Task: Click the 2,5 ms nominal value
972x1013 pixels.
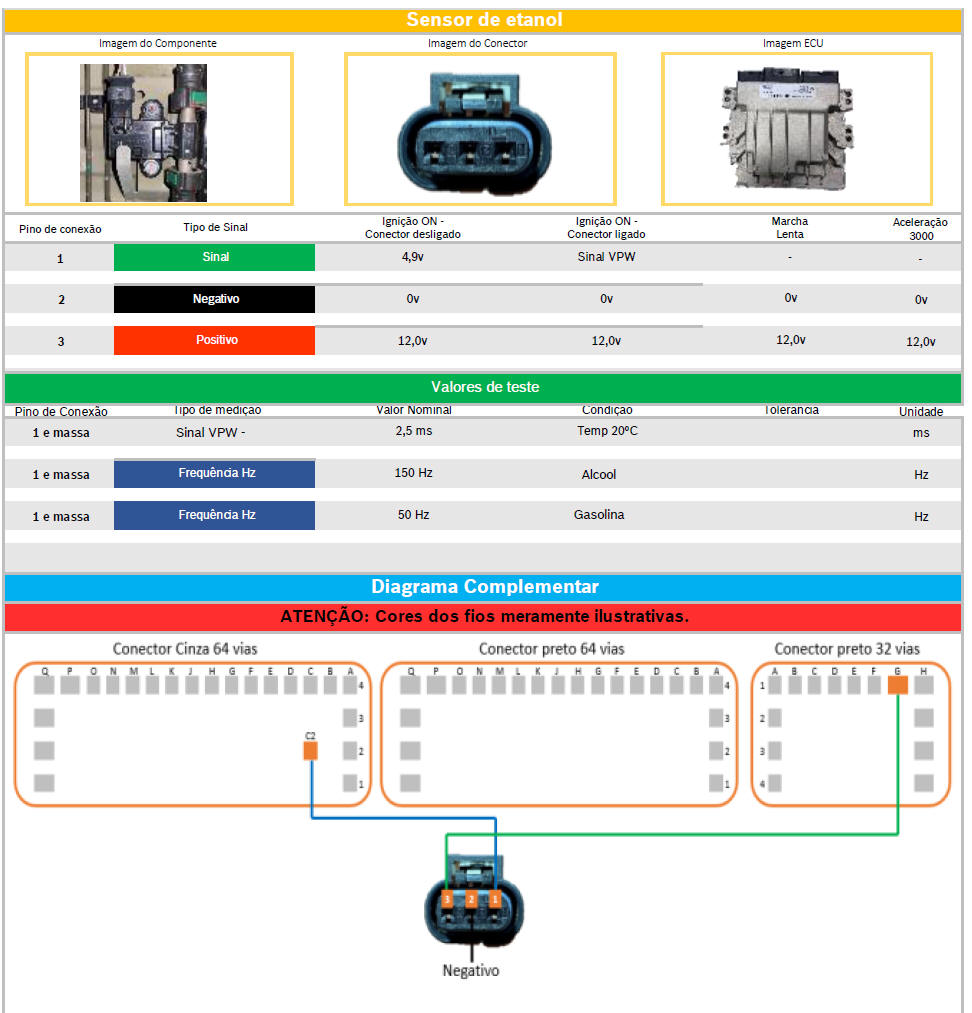Action: click(x=413, y=431)
